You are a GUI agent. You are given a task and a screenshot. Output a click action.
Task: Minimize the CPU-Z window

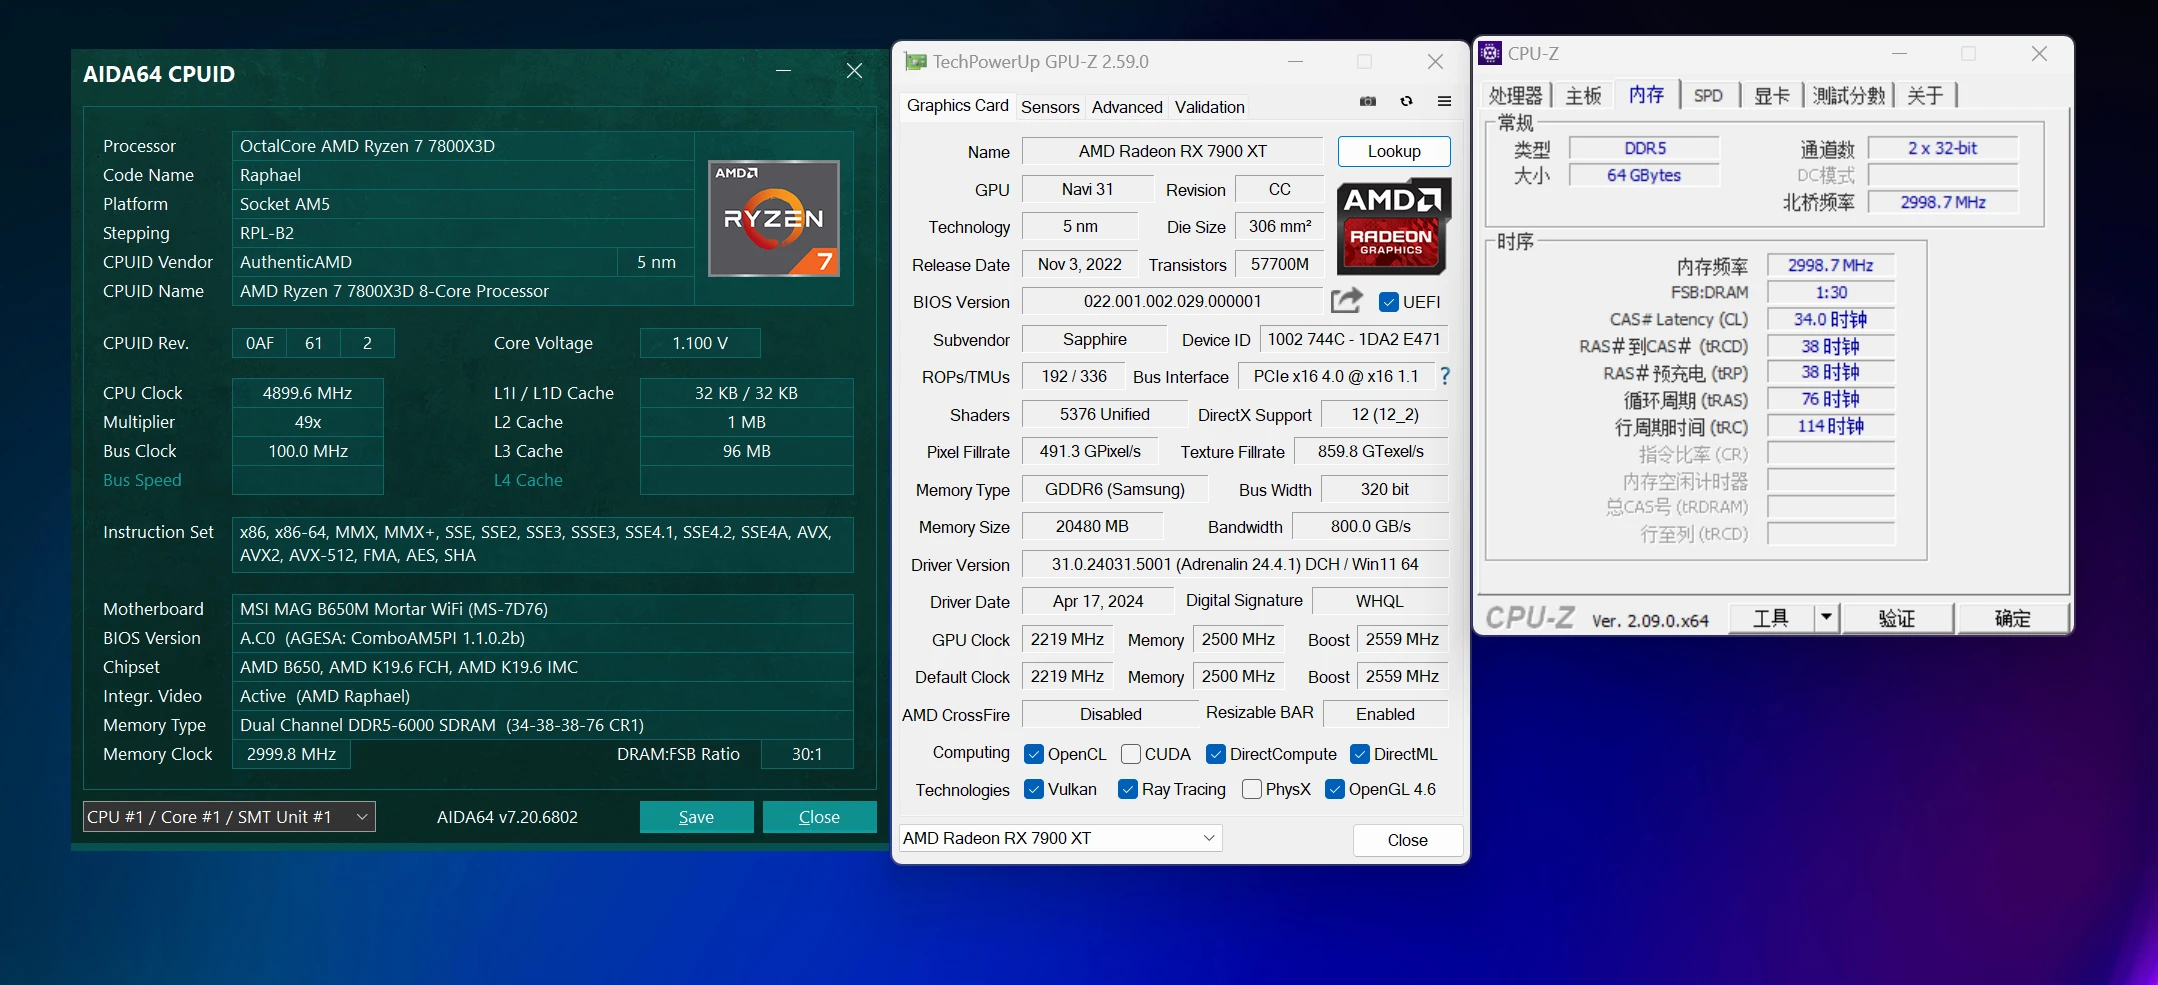pos(1900,53)
